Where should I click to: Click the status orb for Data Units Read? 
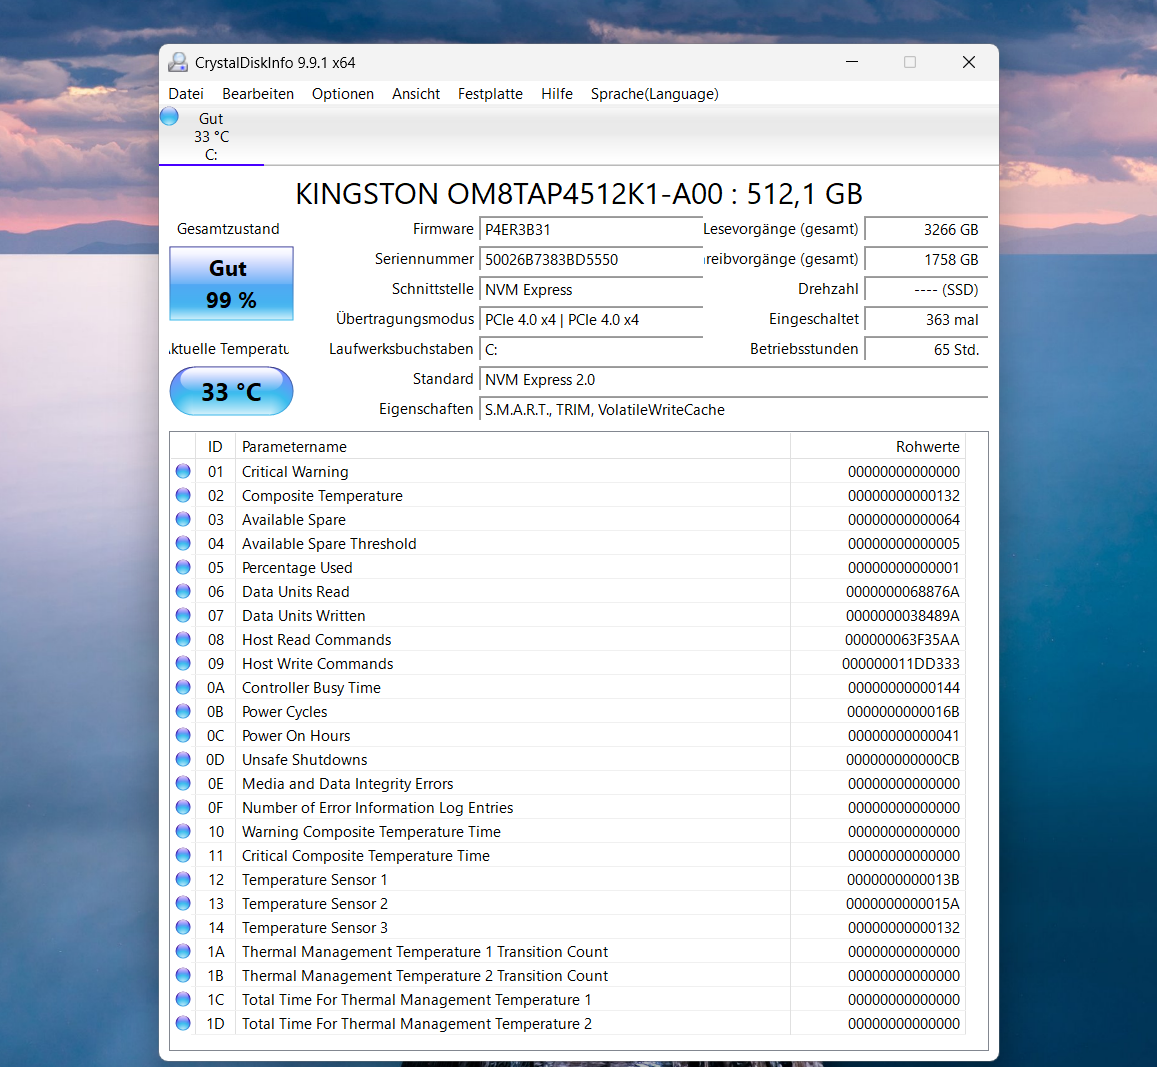pos(183,591)
